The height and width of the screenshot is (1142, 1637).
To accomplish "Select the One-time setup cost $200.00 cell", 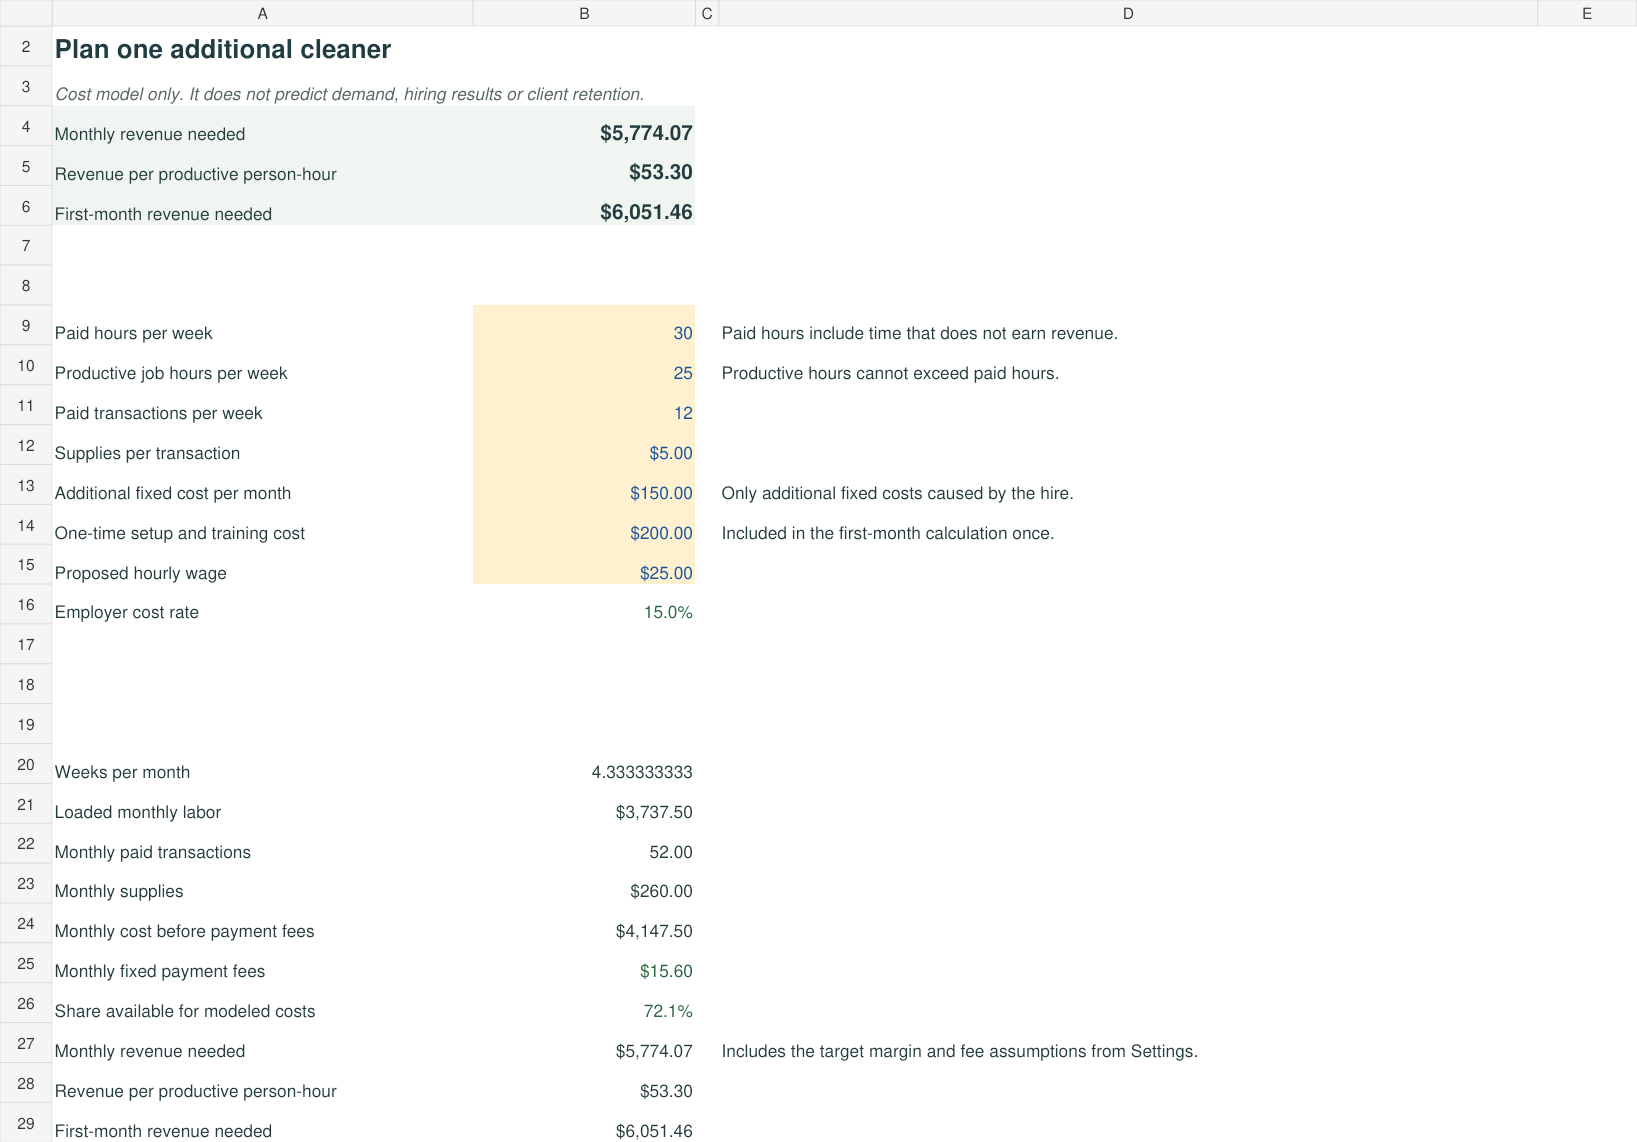I will point(584,525).
